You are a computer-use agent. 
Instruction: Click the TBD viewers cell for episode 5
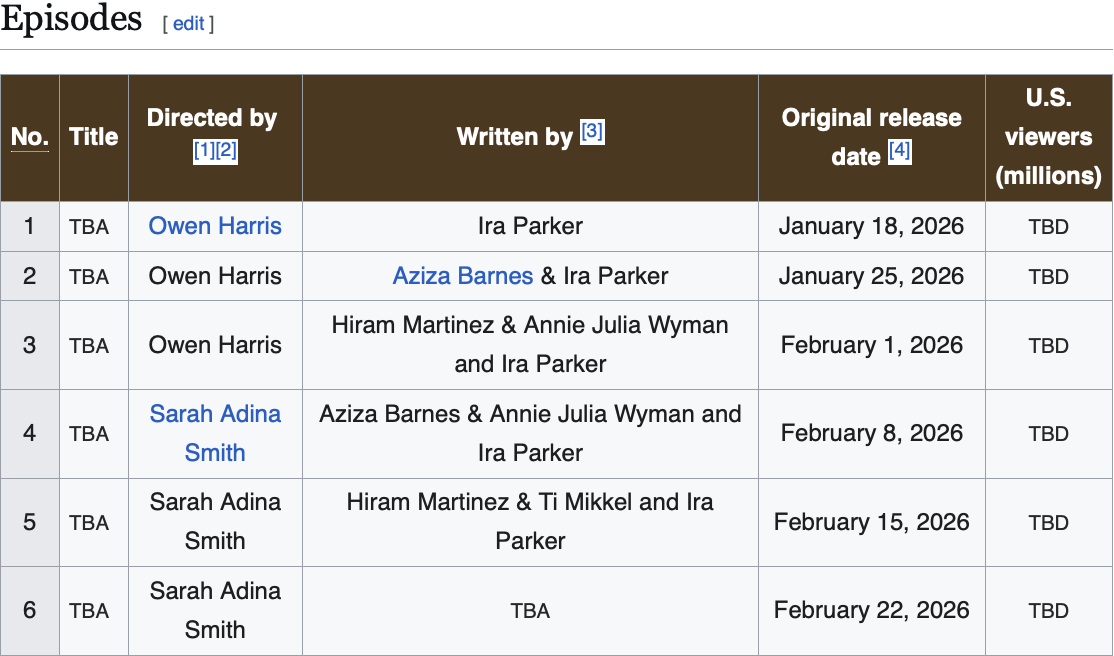click(x=1049, y=522)
